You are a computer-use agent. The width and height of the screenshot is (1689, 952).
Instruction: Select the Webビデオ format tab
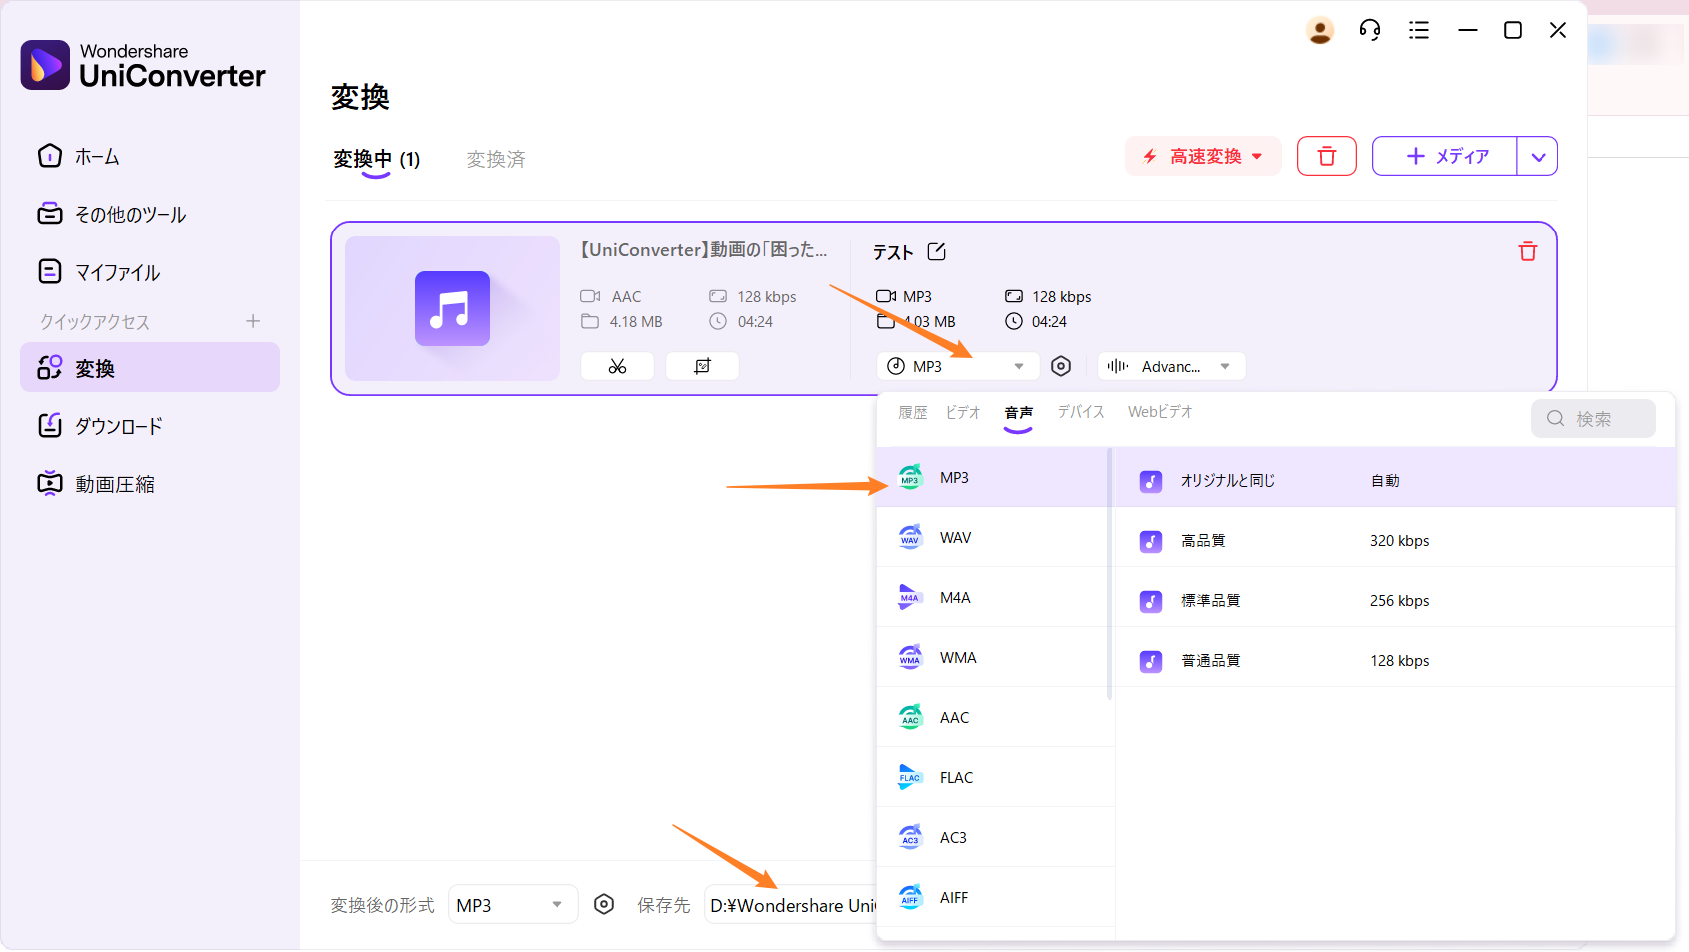point(1160,412)
